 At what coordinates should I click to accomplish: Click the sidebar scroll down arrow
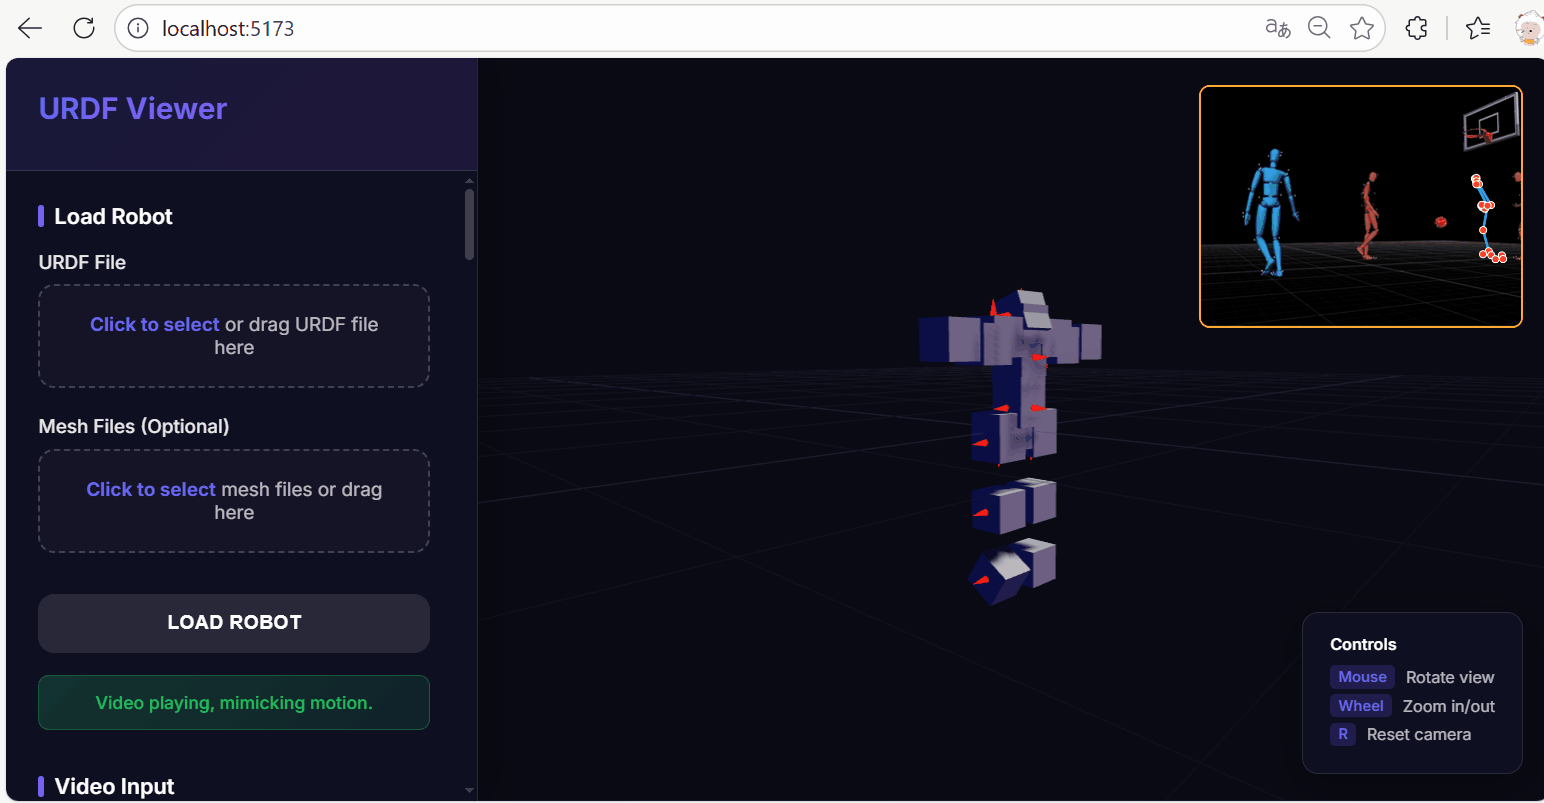pyautogui.click(x=469, y=790)
